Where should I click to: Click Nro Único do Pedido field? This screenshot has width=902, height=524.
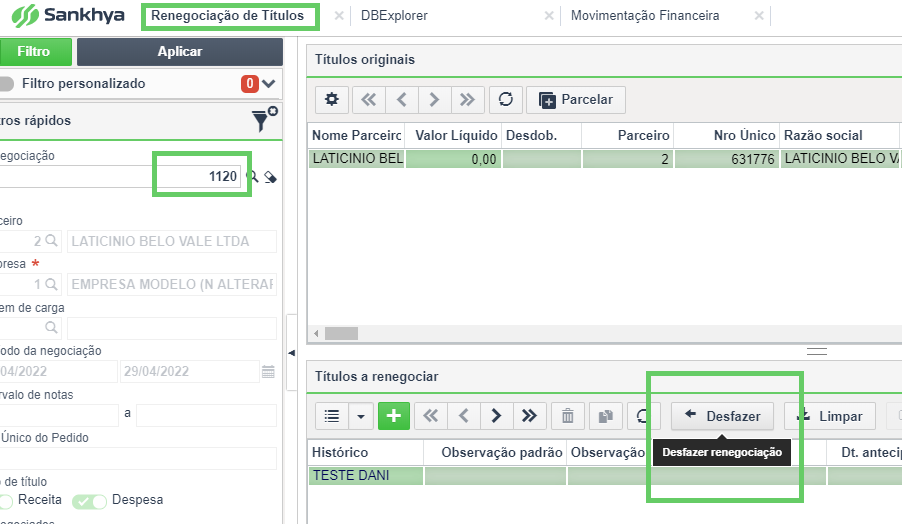coord(138,459)
